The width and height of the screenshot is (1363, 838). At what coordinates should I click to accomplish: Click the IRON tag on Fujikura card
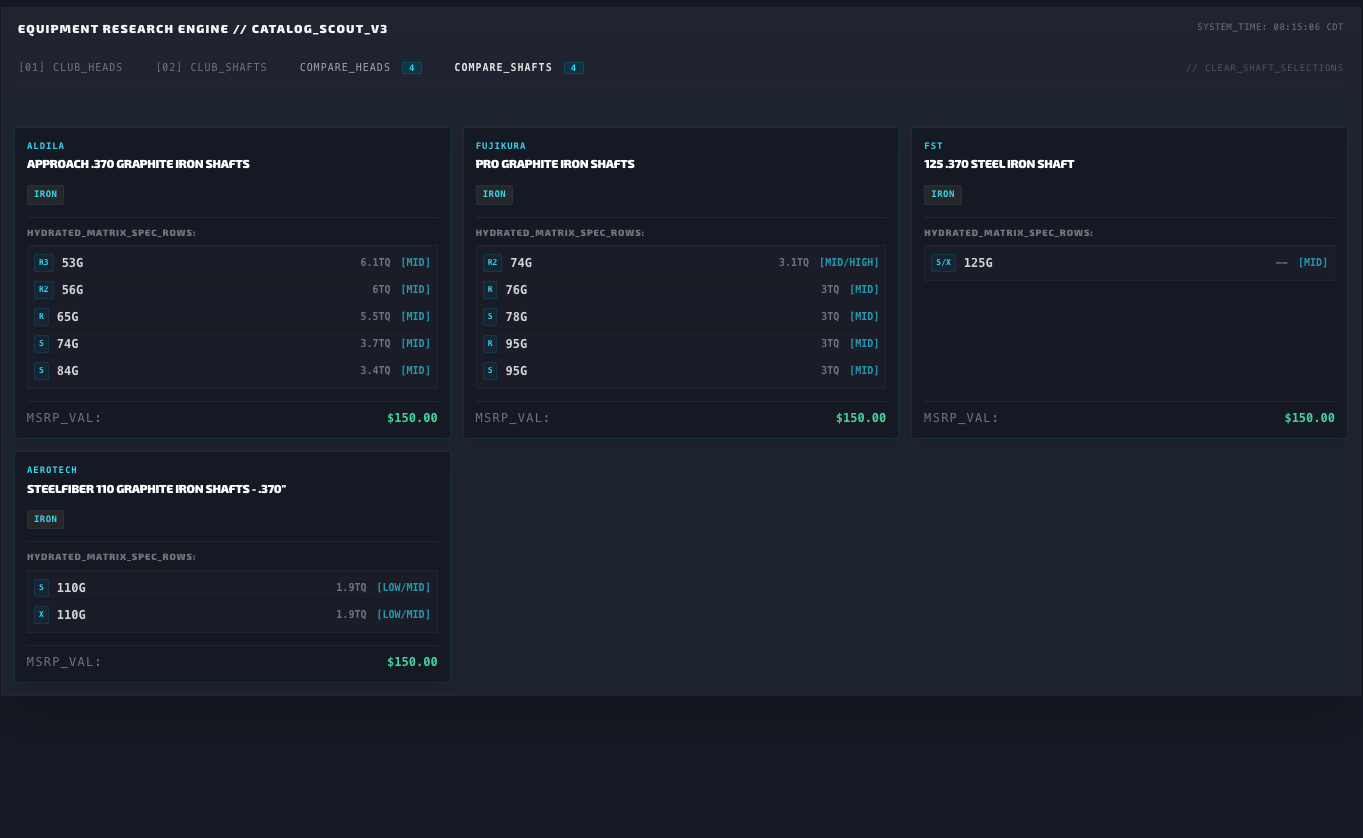[494, 194]
